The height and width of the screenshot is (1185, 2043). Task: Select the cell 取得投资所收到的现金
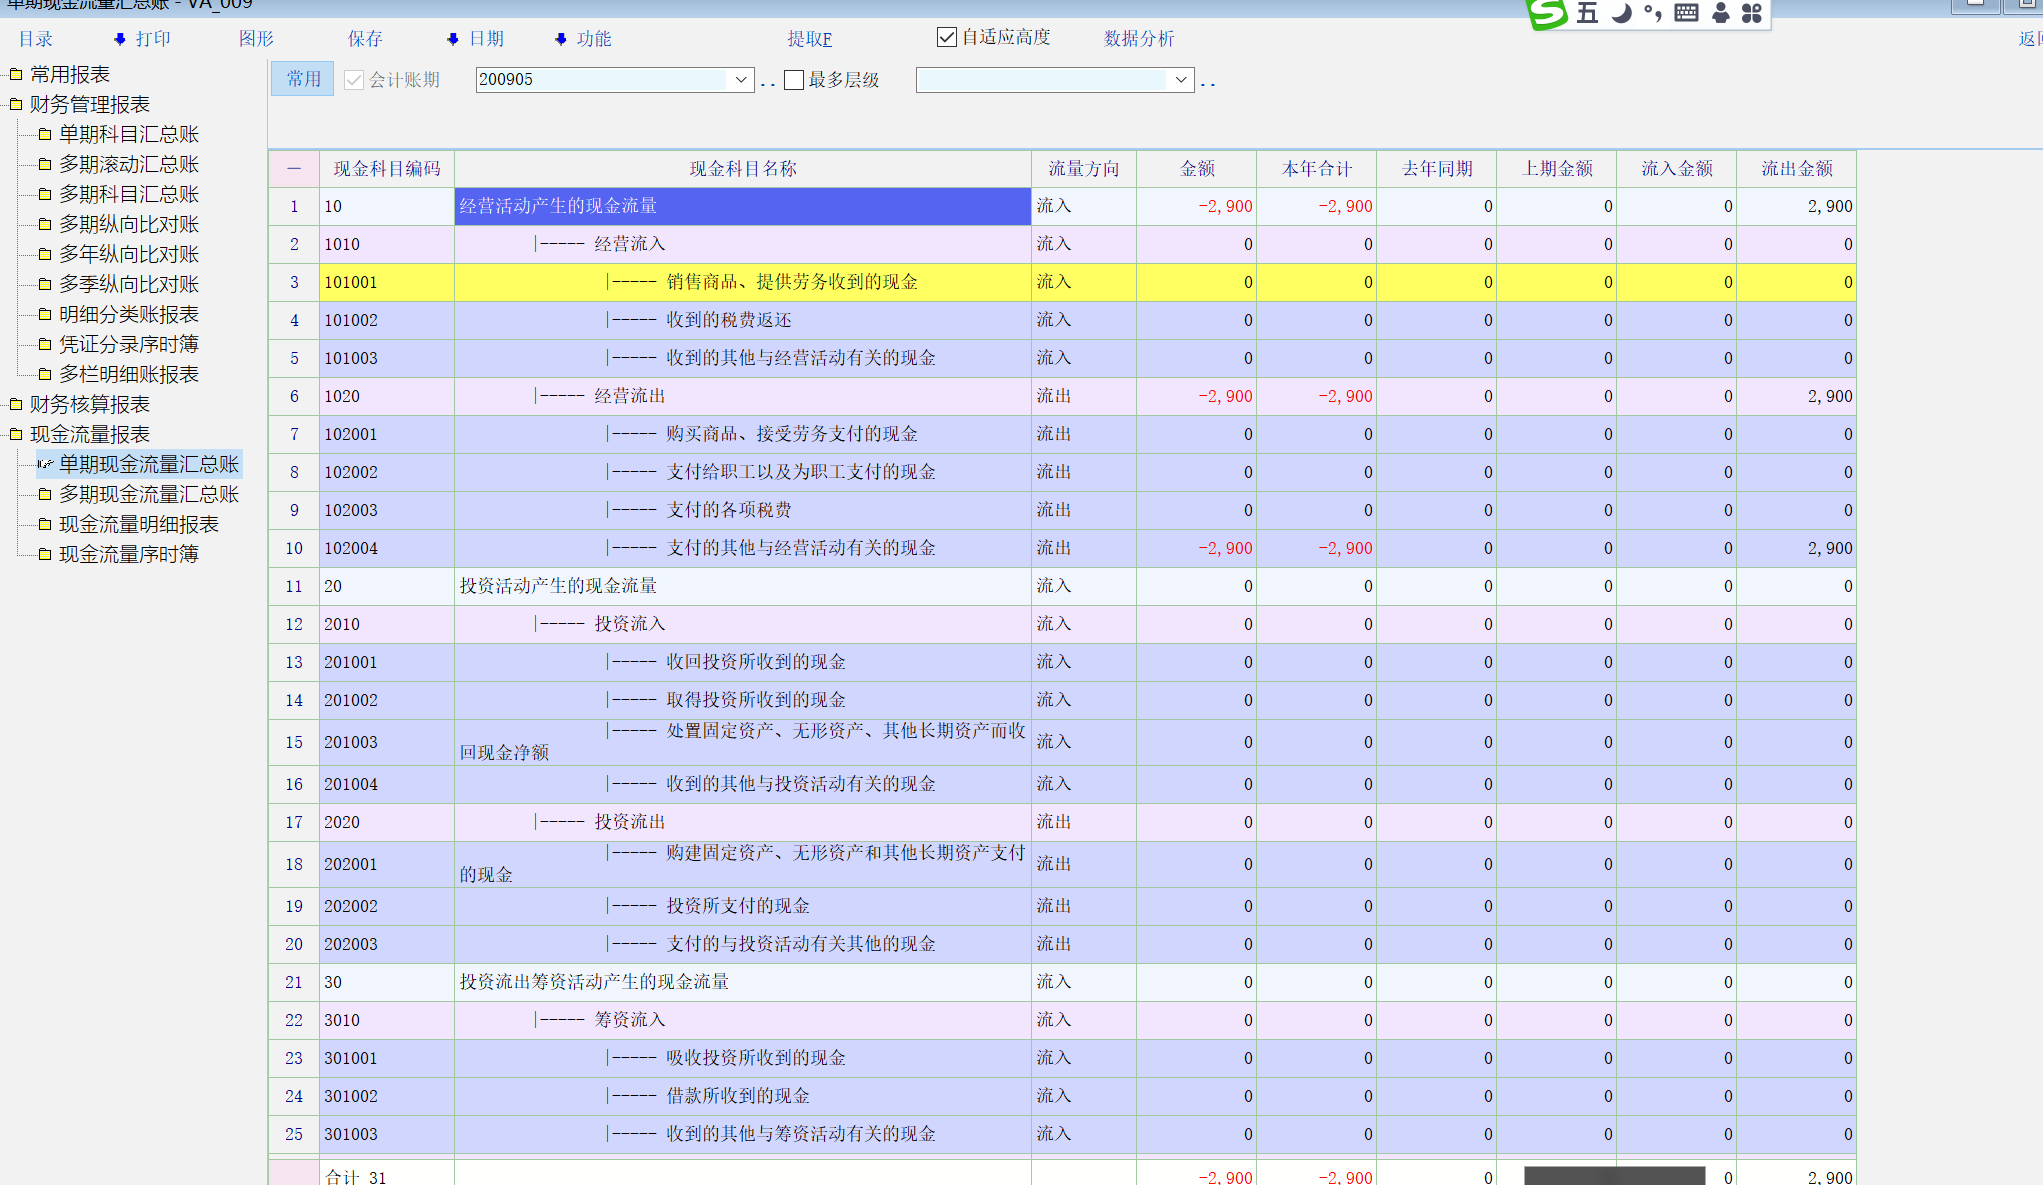point(743,700)
